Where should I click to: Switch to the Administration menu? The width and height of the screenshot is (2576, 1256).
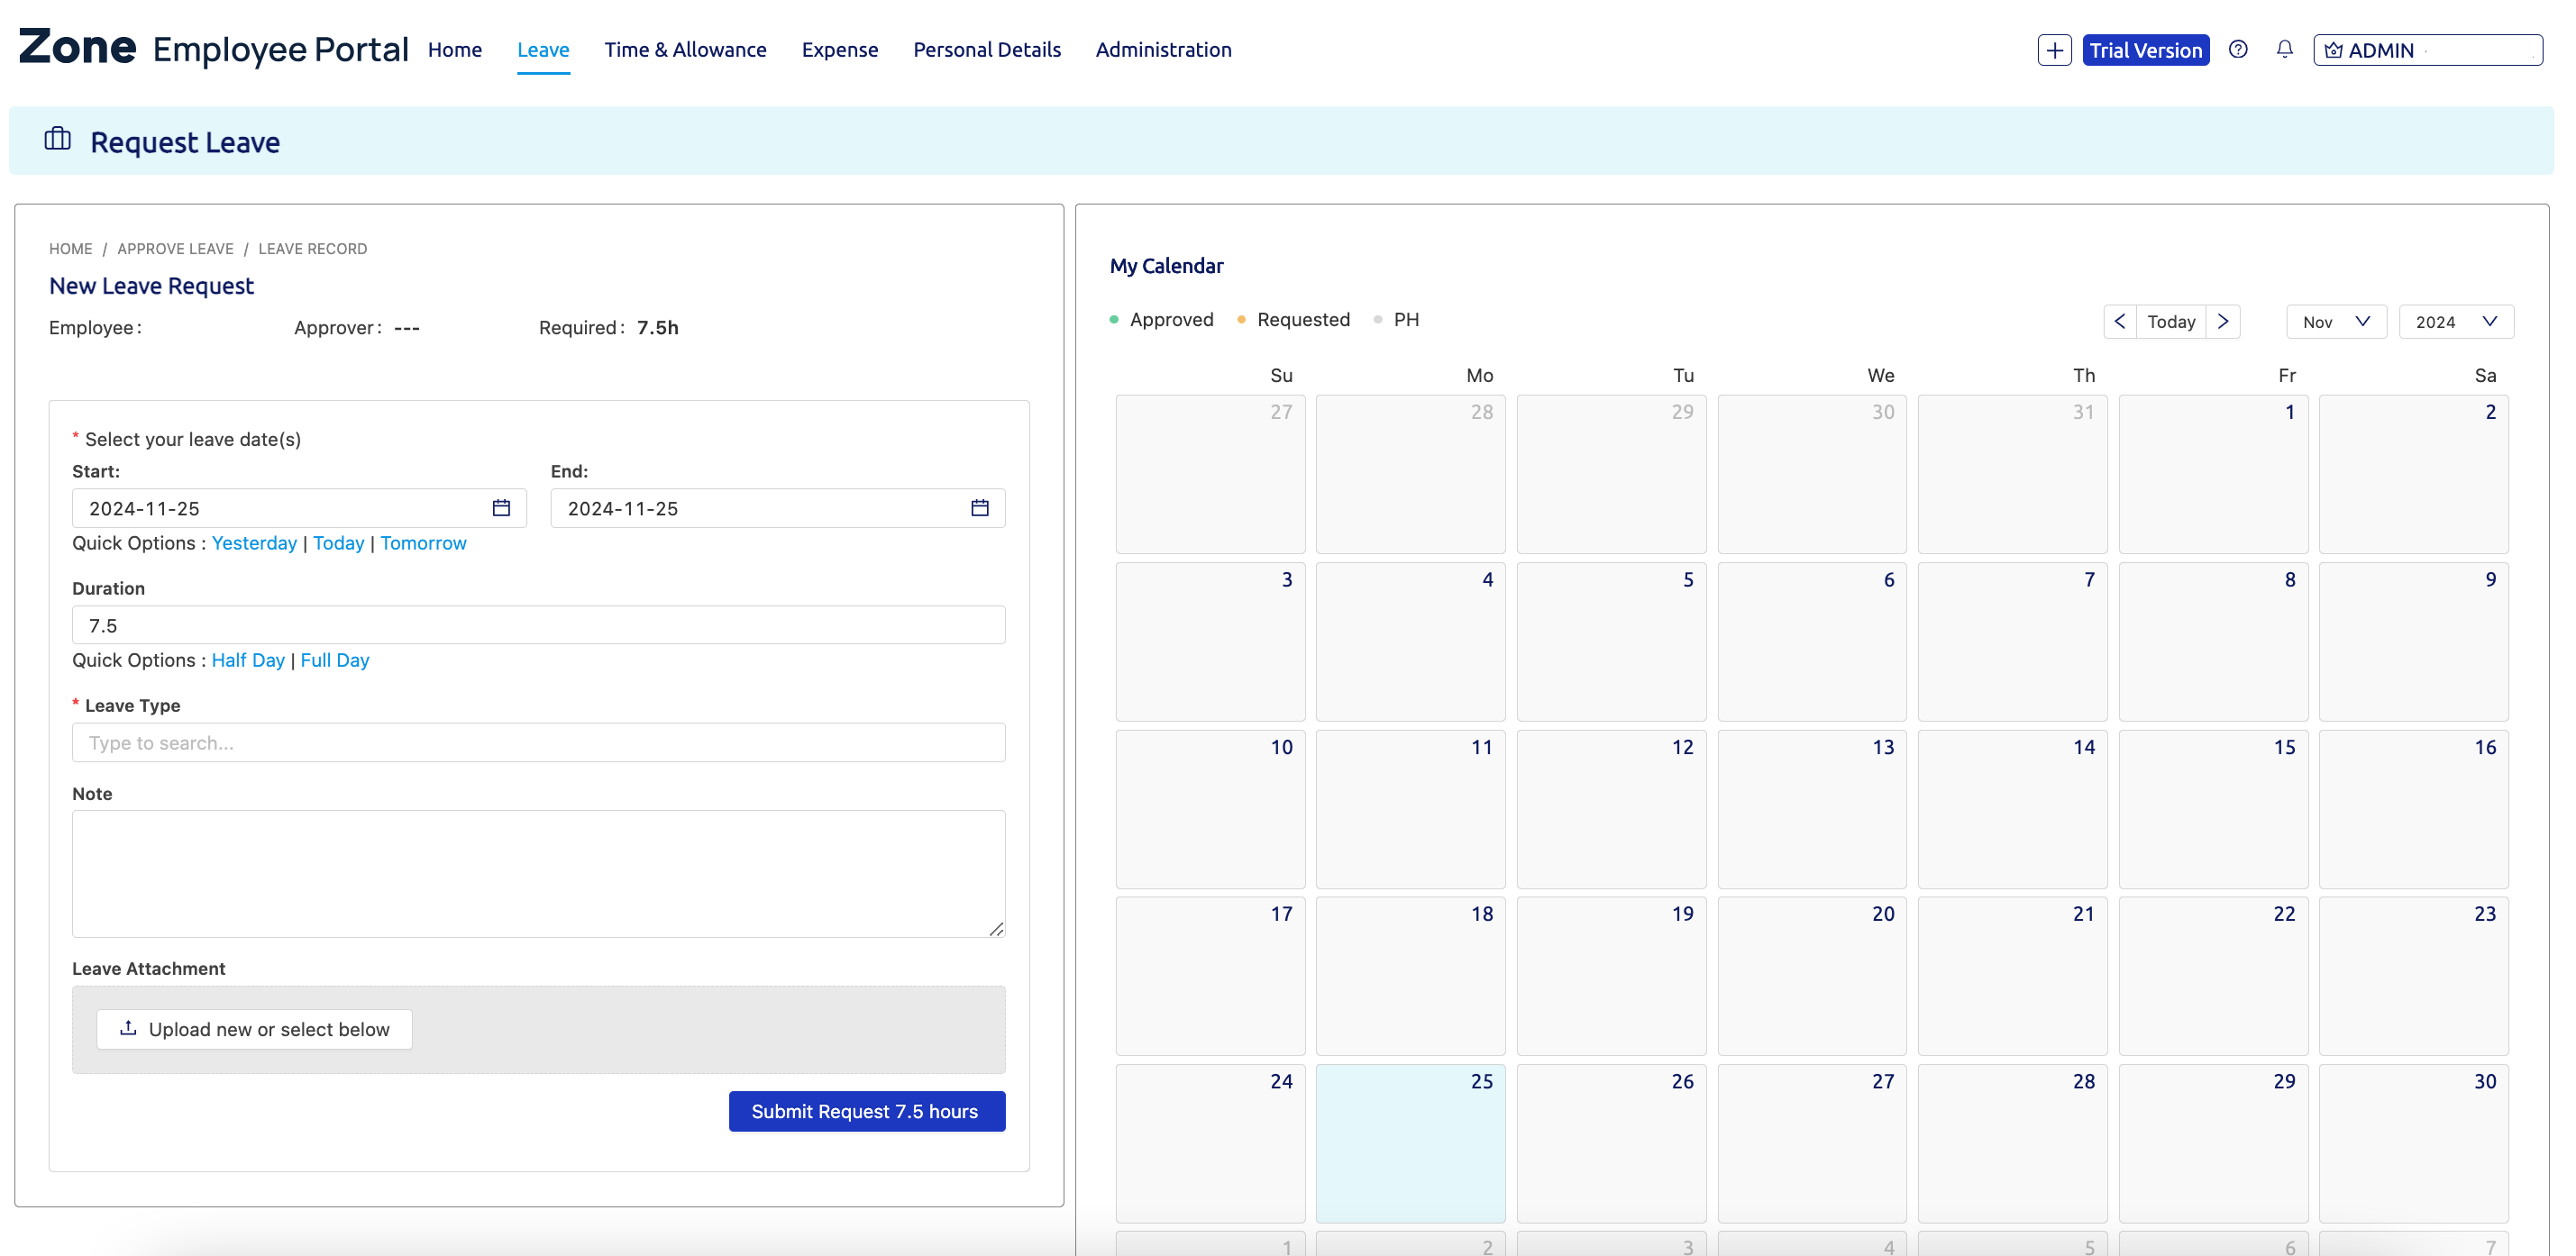(x=1163, y=50)
